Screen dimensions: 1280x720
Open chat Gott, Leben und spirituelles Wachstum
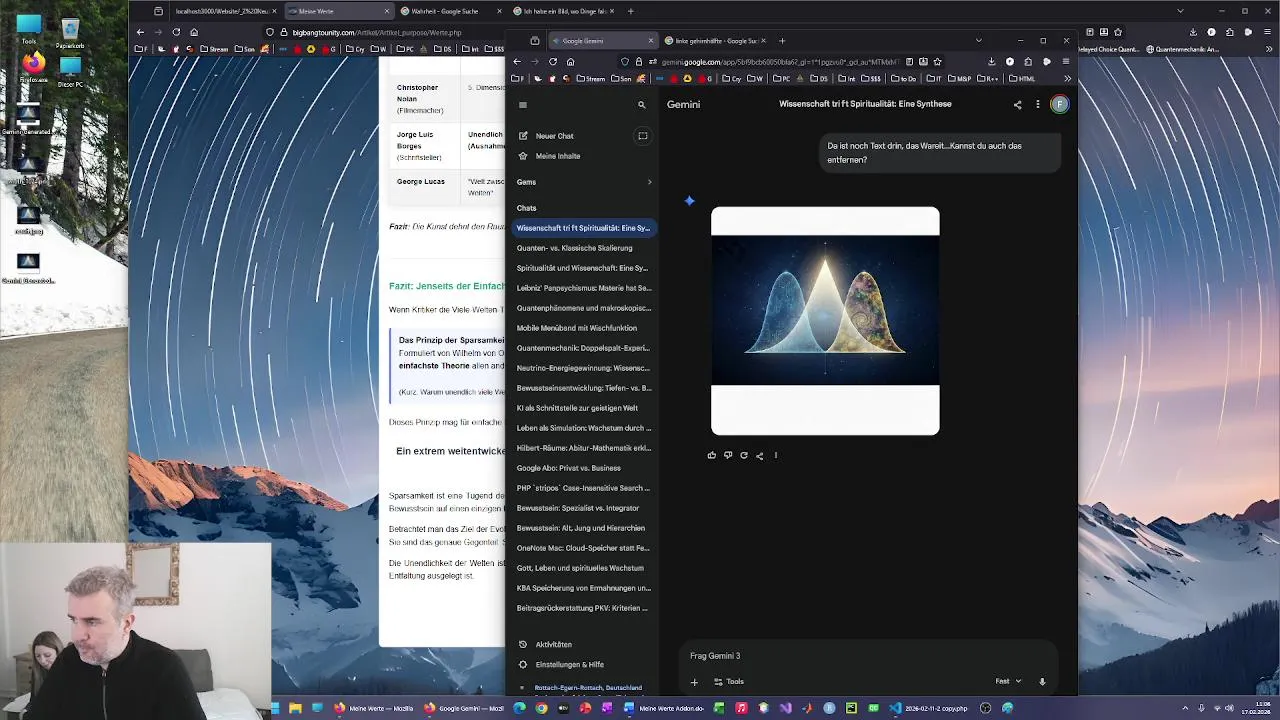[x=584, y=568]
